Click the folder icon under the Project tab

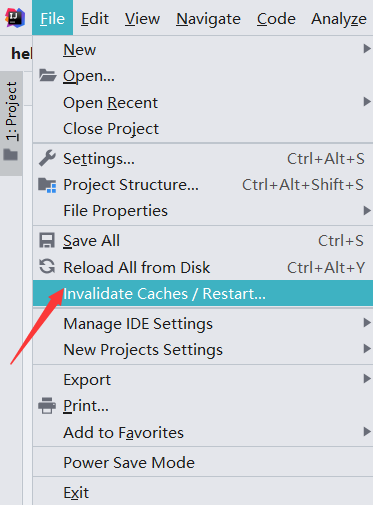point(11,155)
